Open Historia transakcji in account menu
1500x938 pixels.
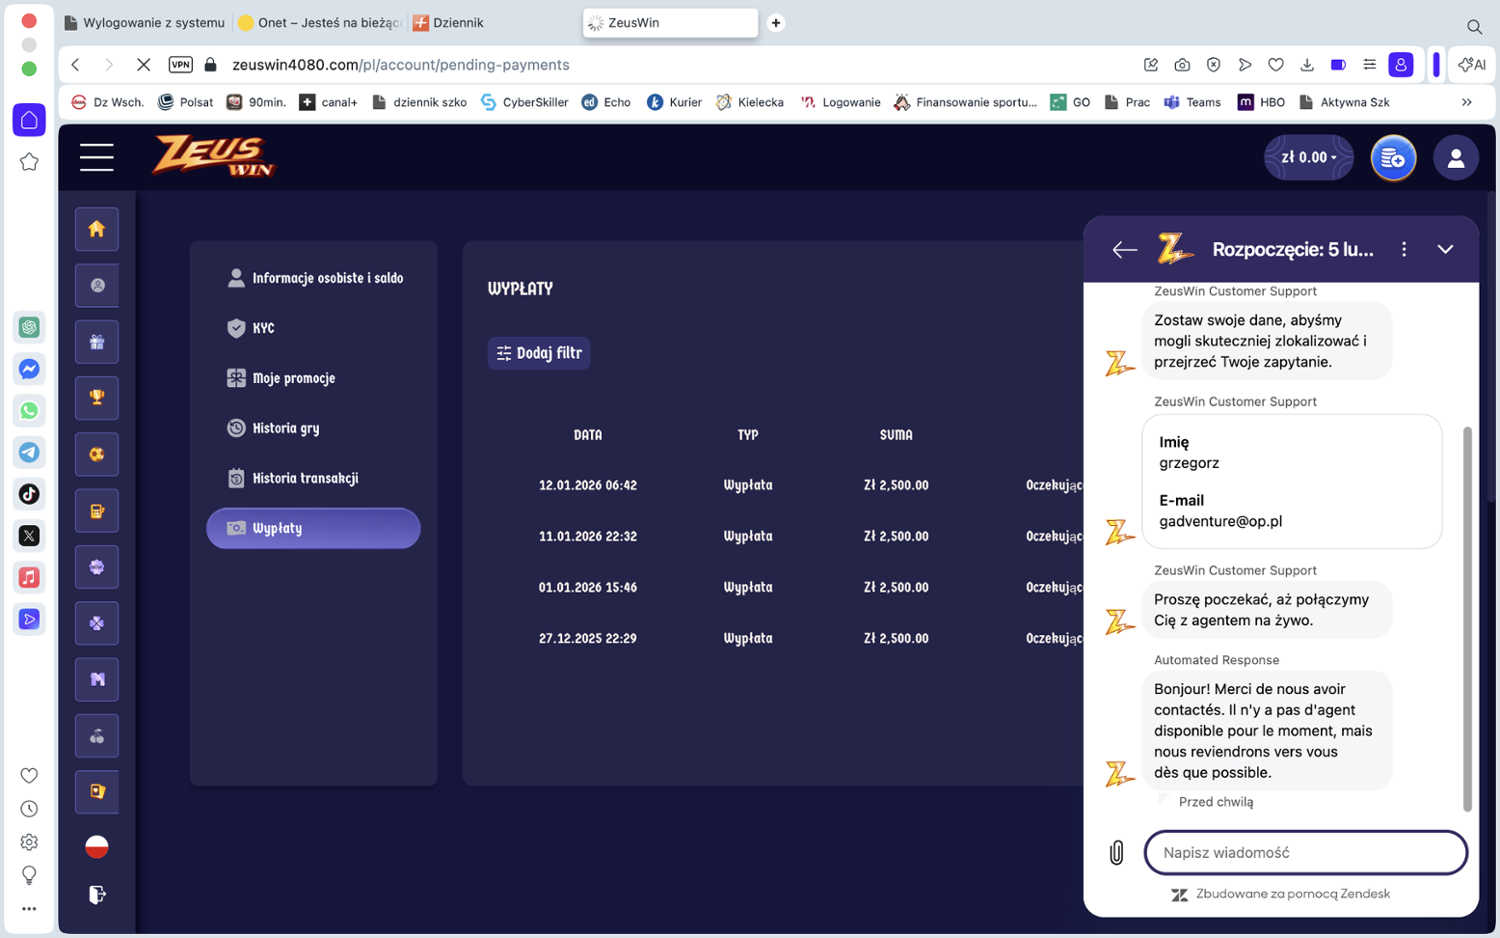point(304,478)
